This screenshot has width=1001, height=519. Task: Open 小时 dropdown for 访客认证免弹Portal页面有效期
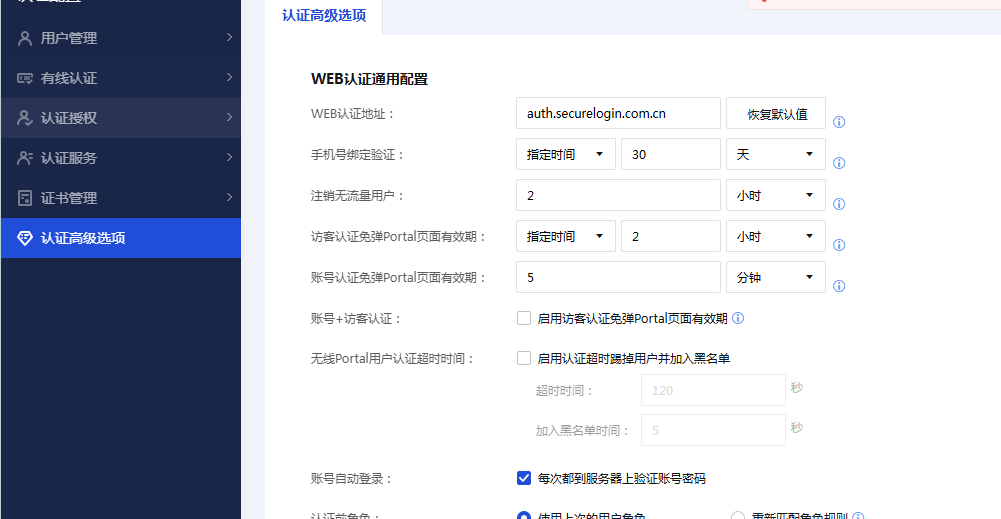point(776,236)
